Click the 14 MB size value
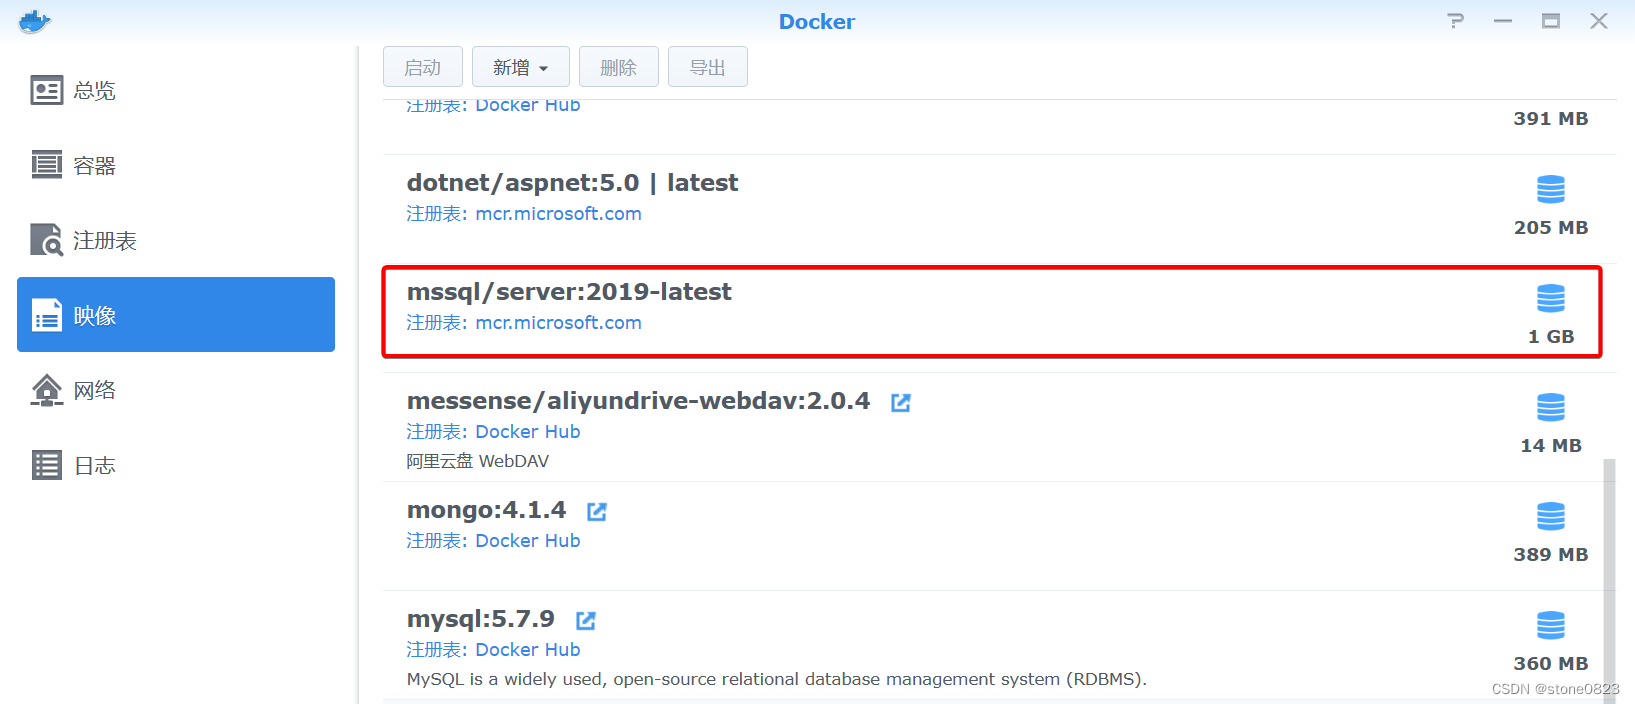 point(1551,446)
